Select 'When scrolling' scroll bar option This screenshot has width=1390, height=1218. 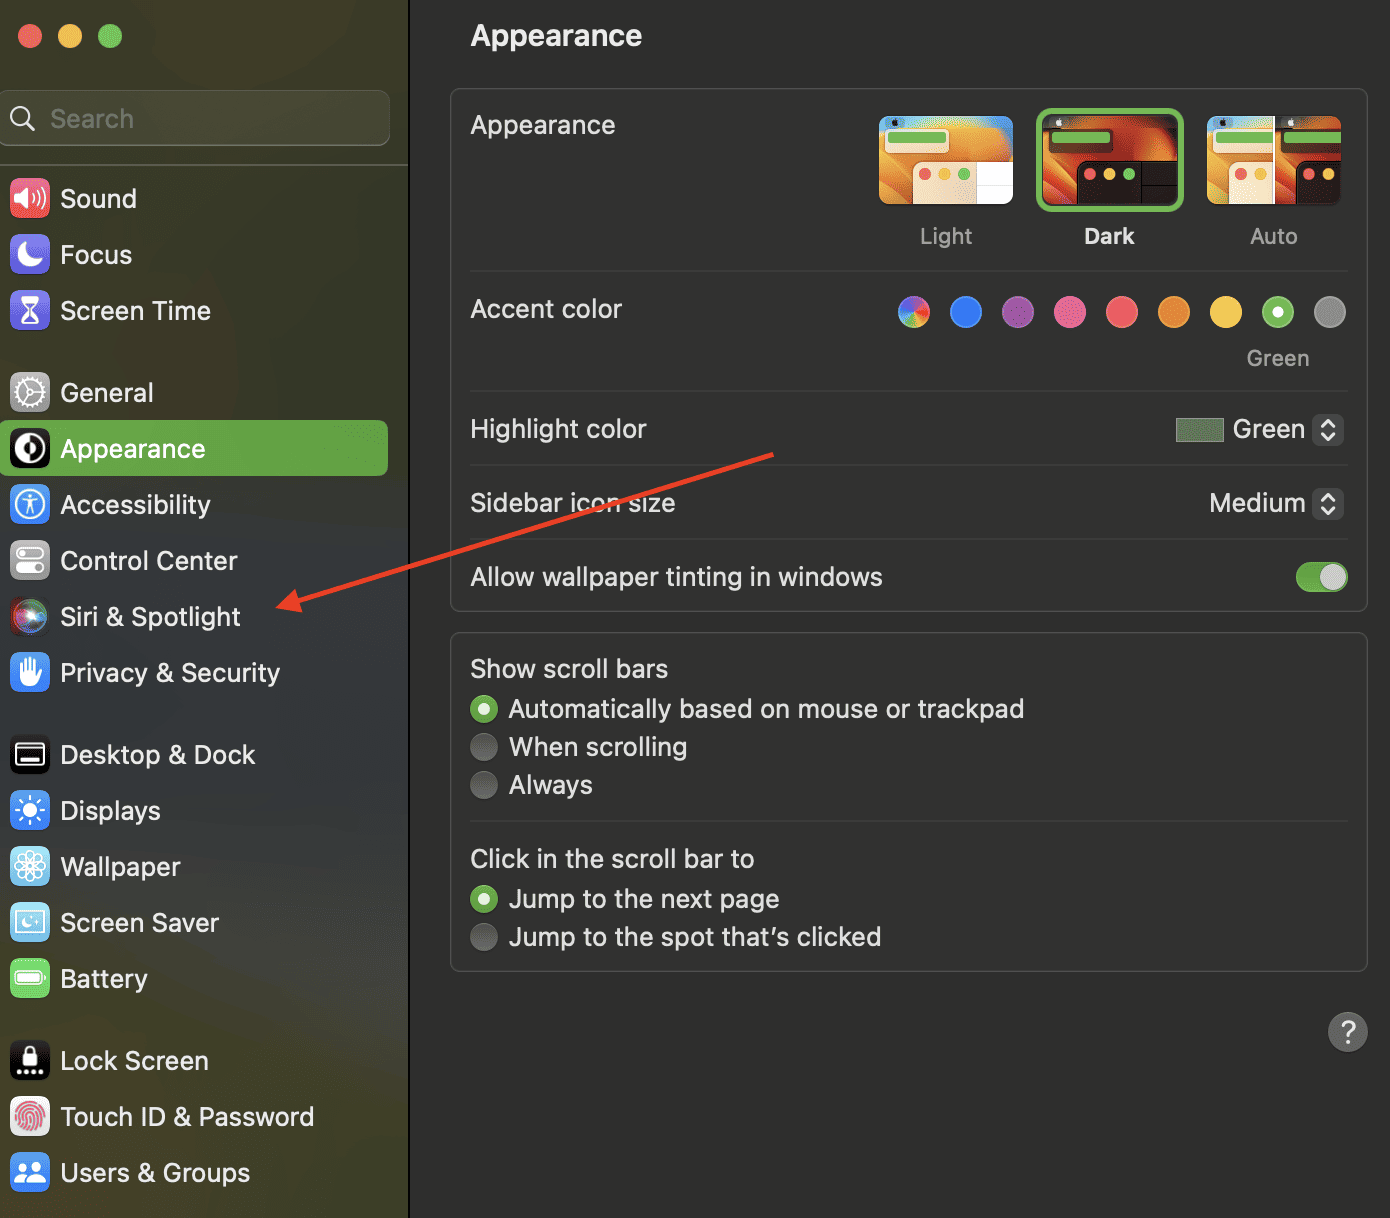click(x=484, y=747)
